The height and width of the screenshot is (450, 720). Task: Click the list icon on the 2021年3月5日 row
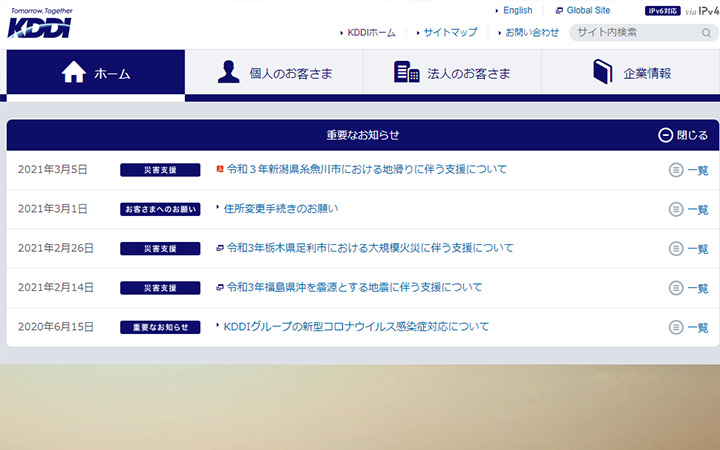coord(676,170)
